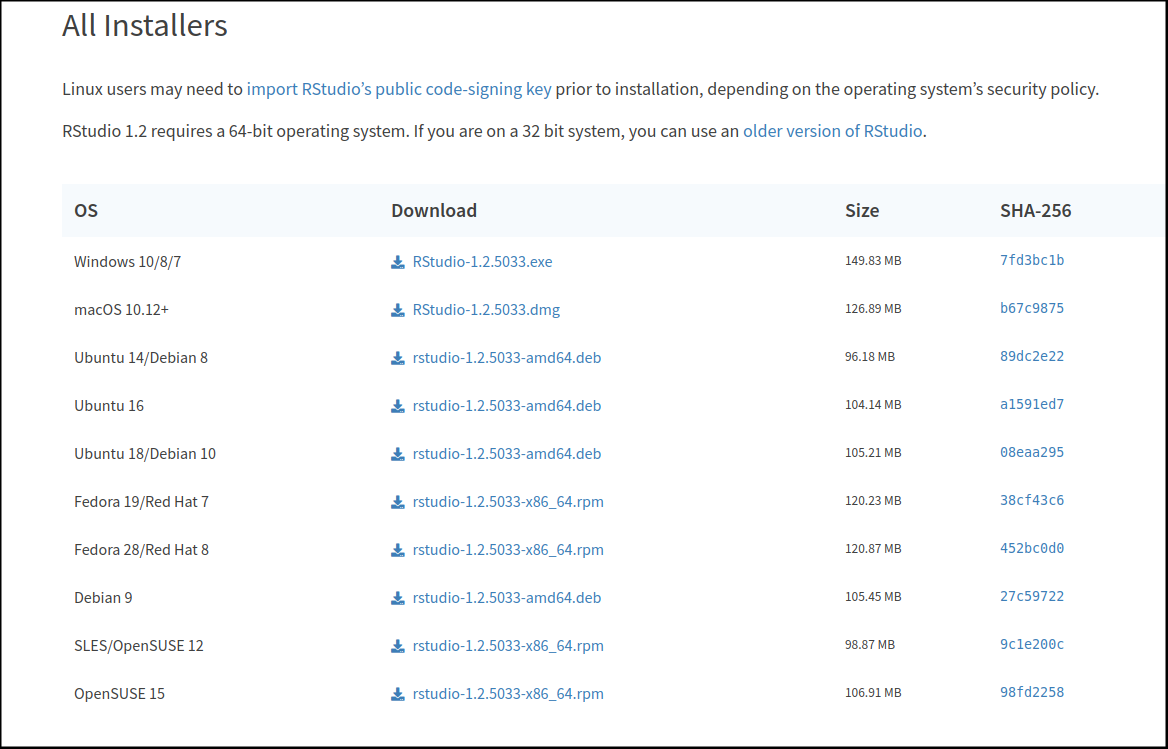The image size is (1168, 749).
Task: Click SHA-256 hash 7fd3bc1b
Action: tap(1032, 261)
